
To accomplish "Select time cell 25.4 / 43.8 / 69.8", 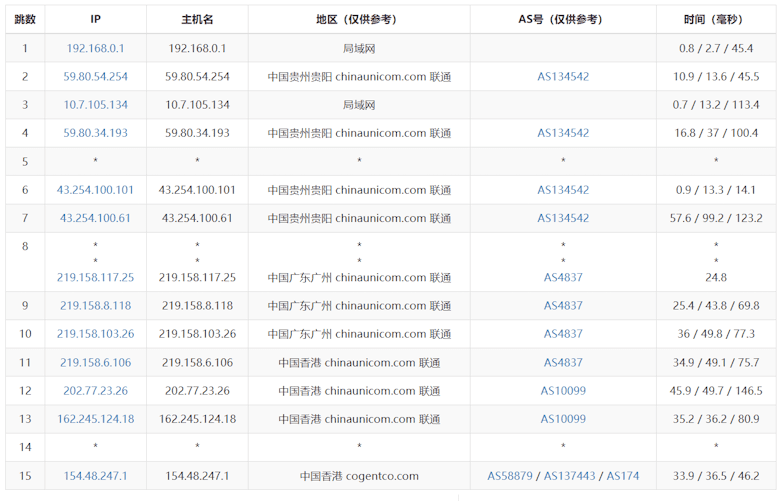I will [716, 305].
